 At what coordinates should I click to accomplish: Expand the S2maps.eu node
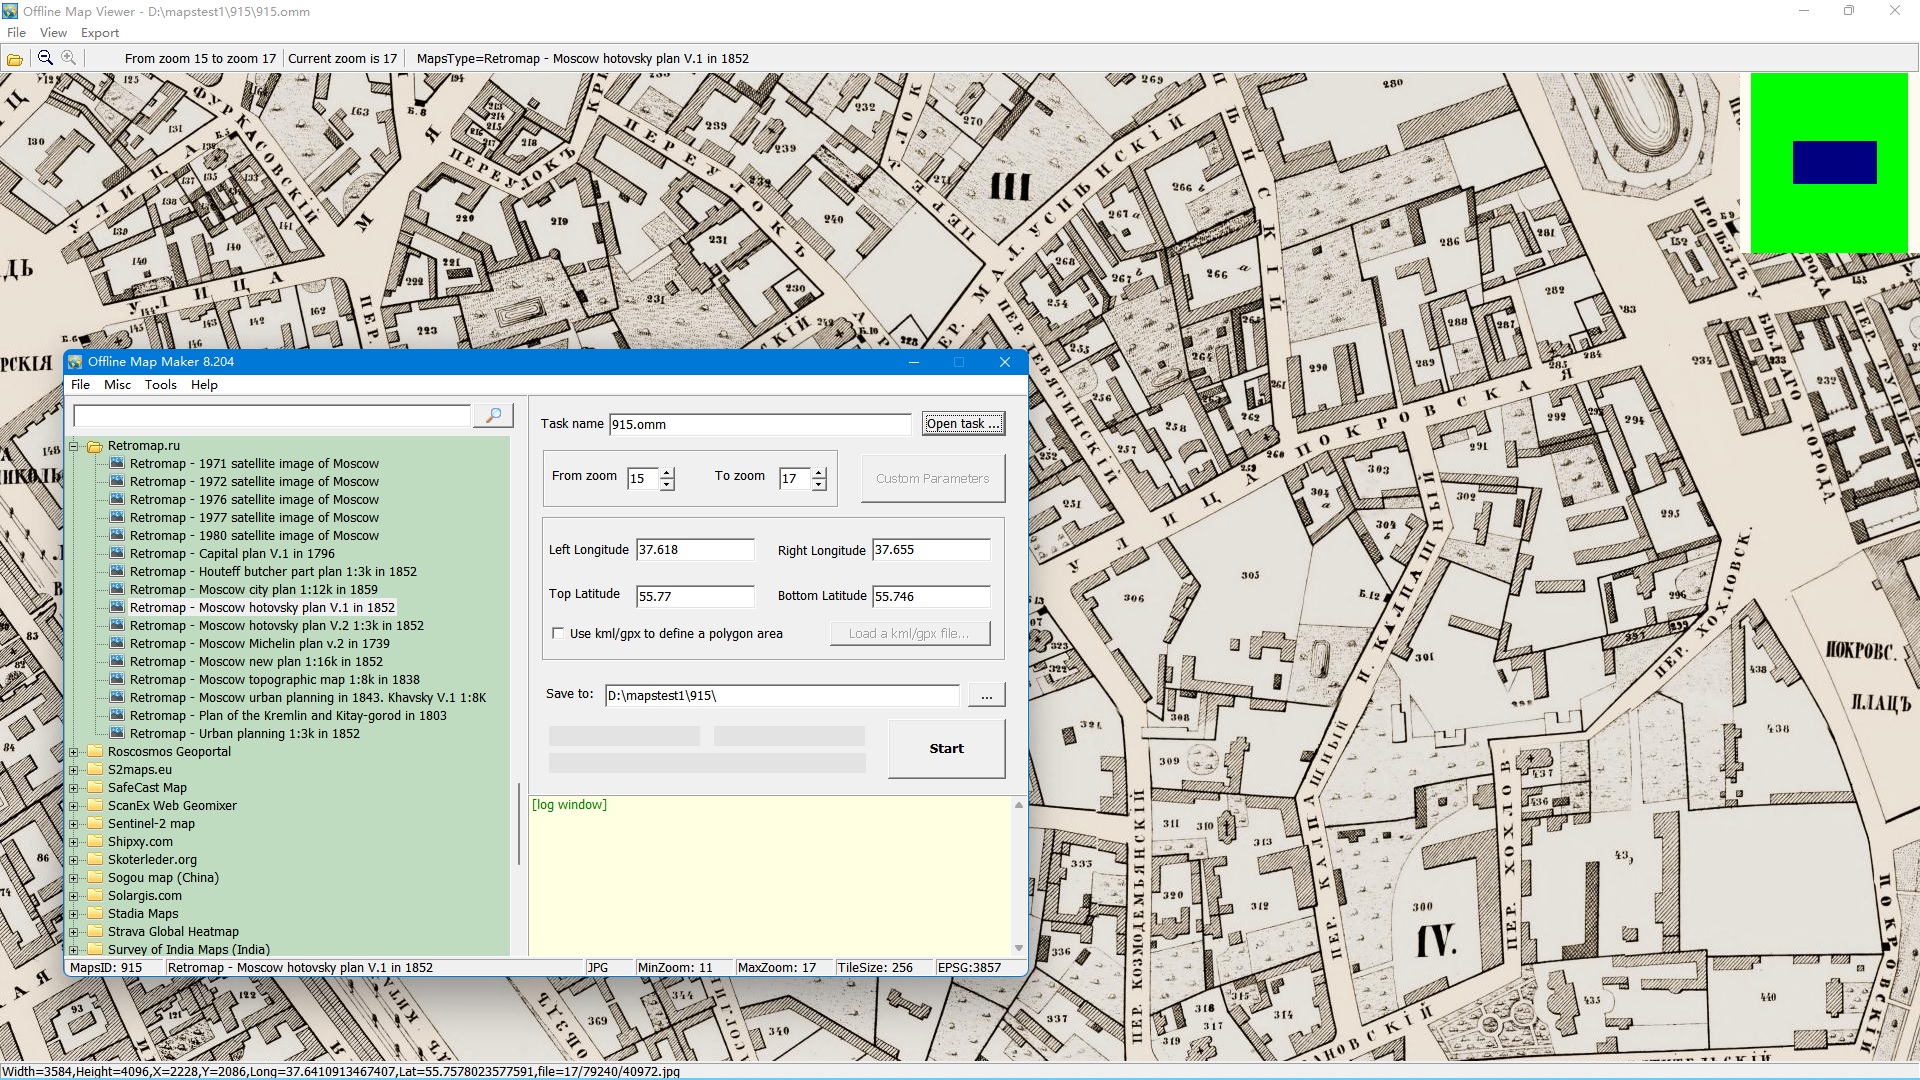[73, 770]
